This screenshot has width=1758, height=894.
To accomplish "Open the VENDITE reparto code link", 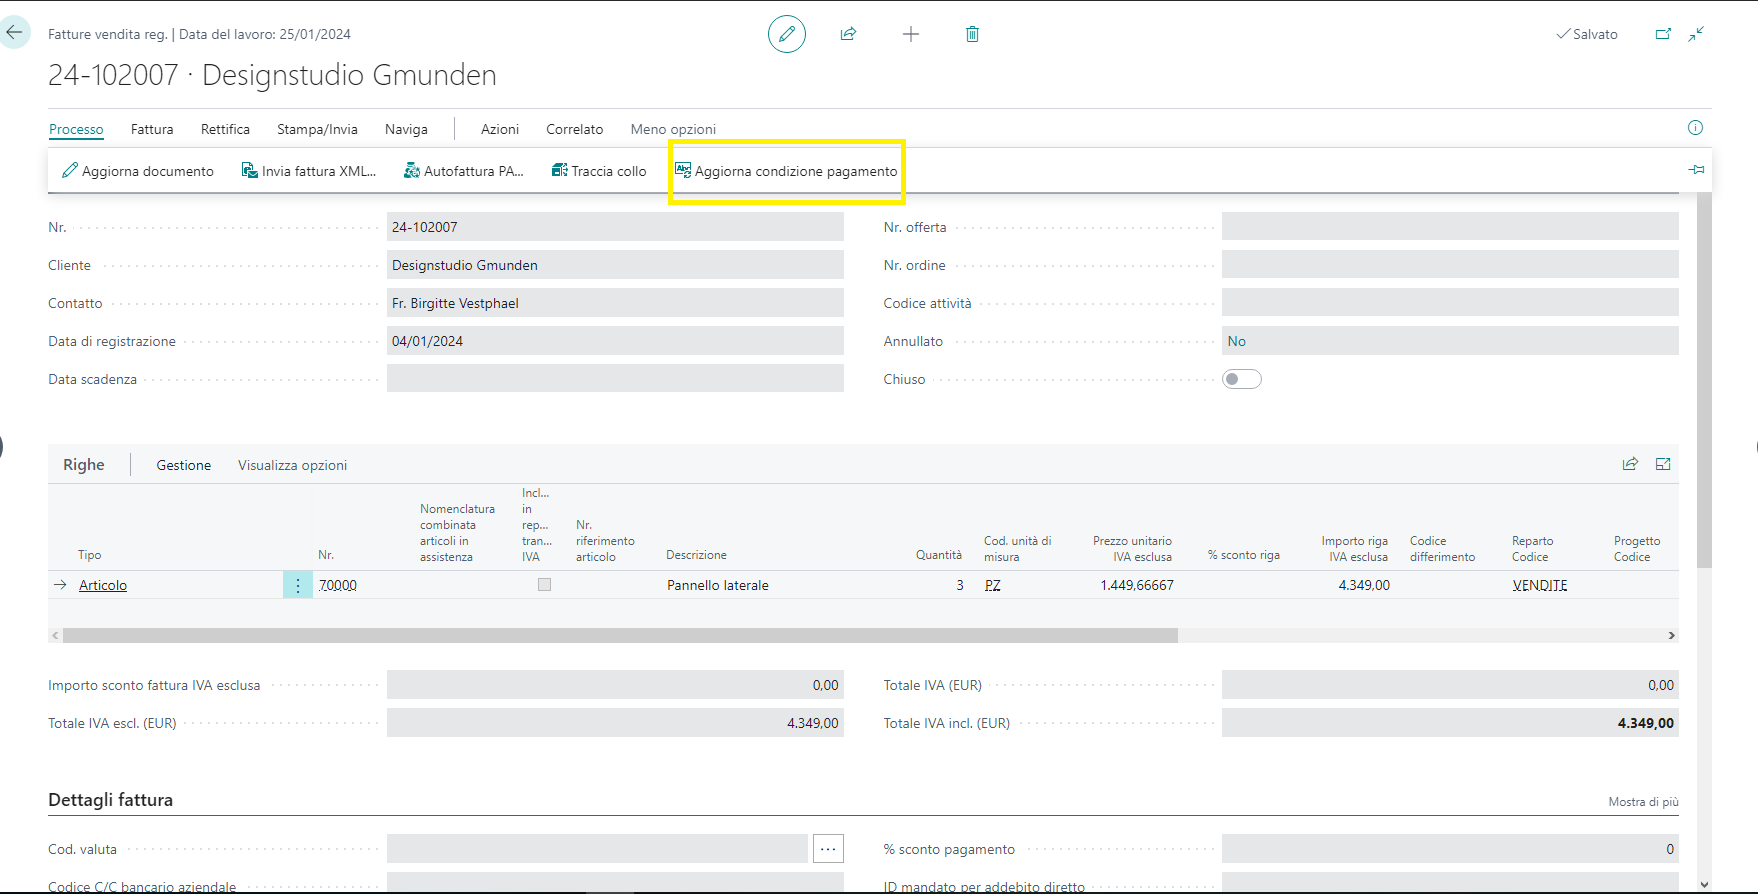I will click(1539, 585).
